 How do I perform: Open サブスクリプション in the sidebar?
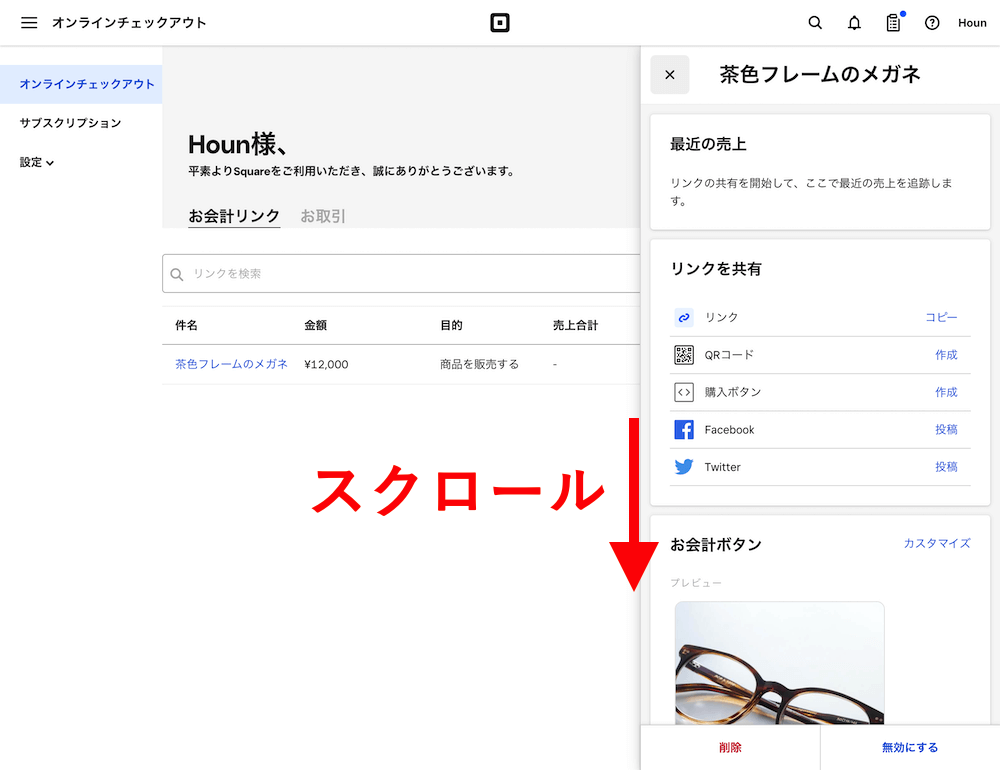point(70,123)
